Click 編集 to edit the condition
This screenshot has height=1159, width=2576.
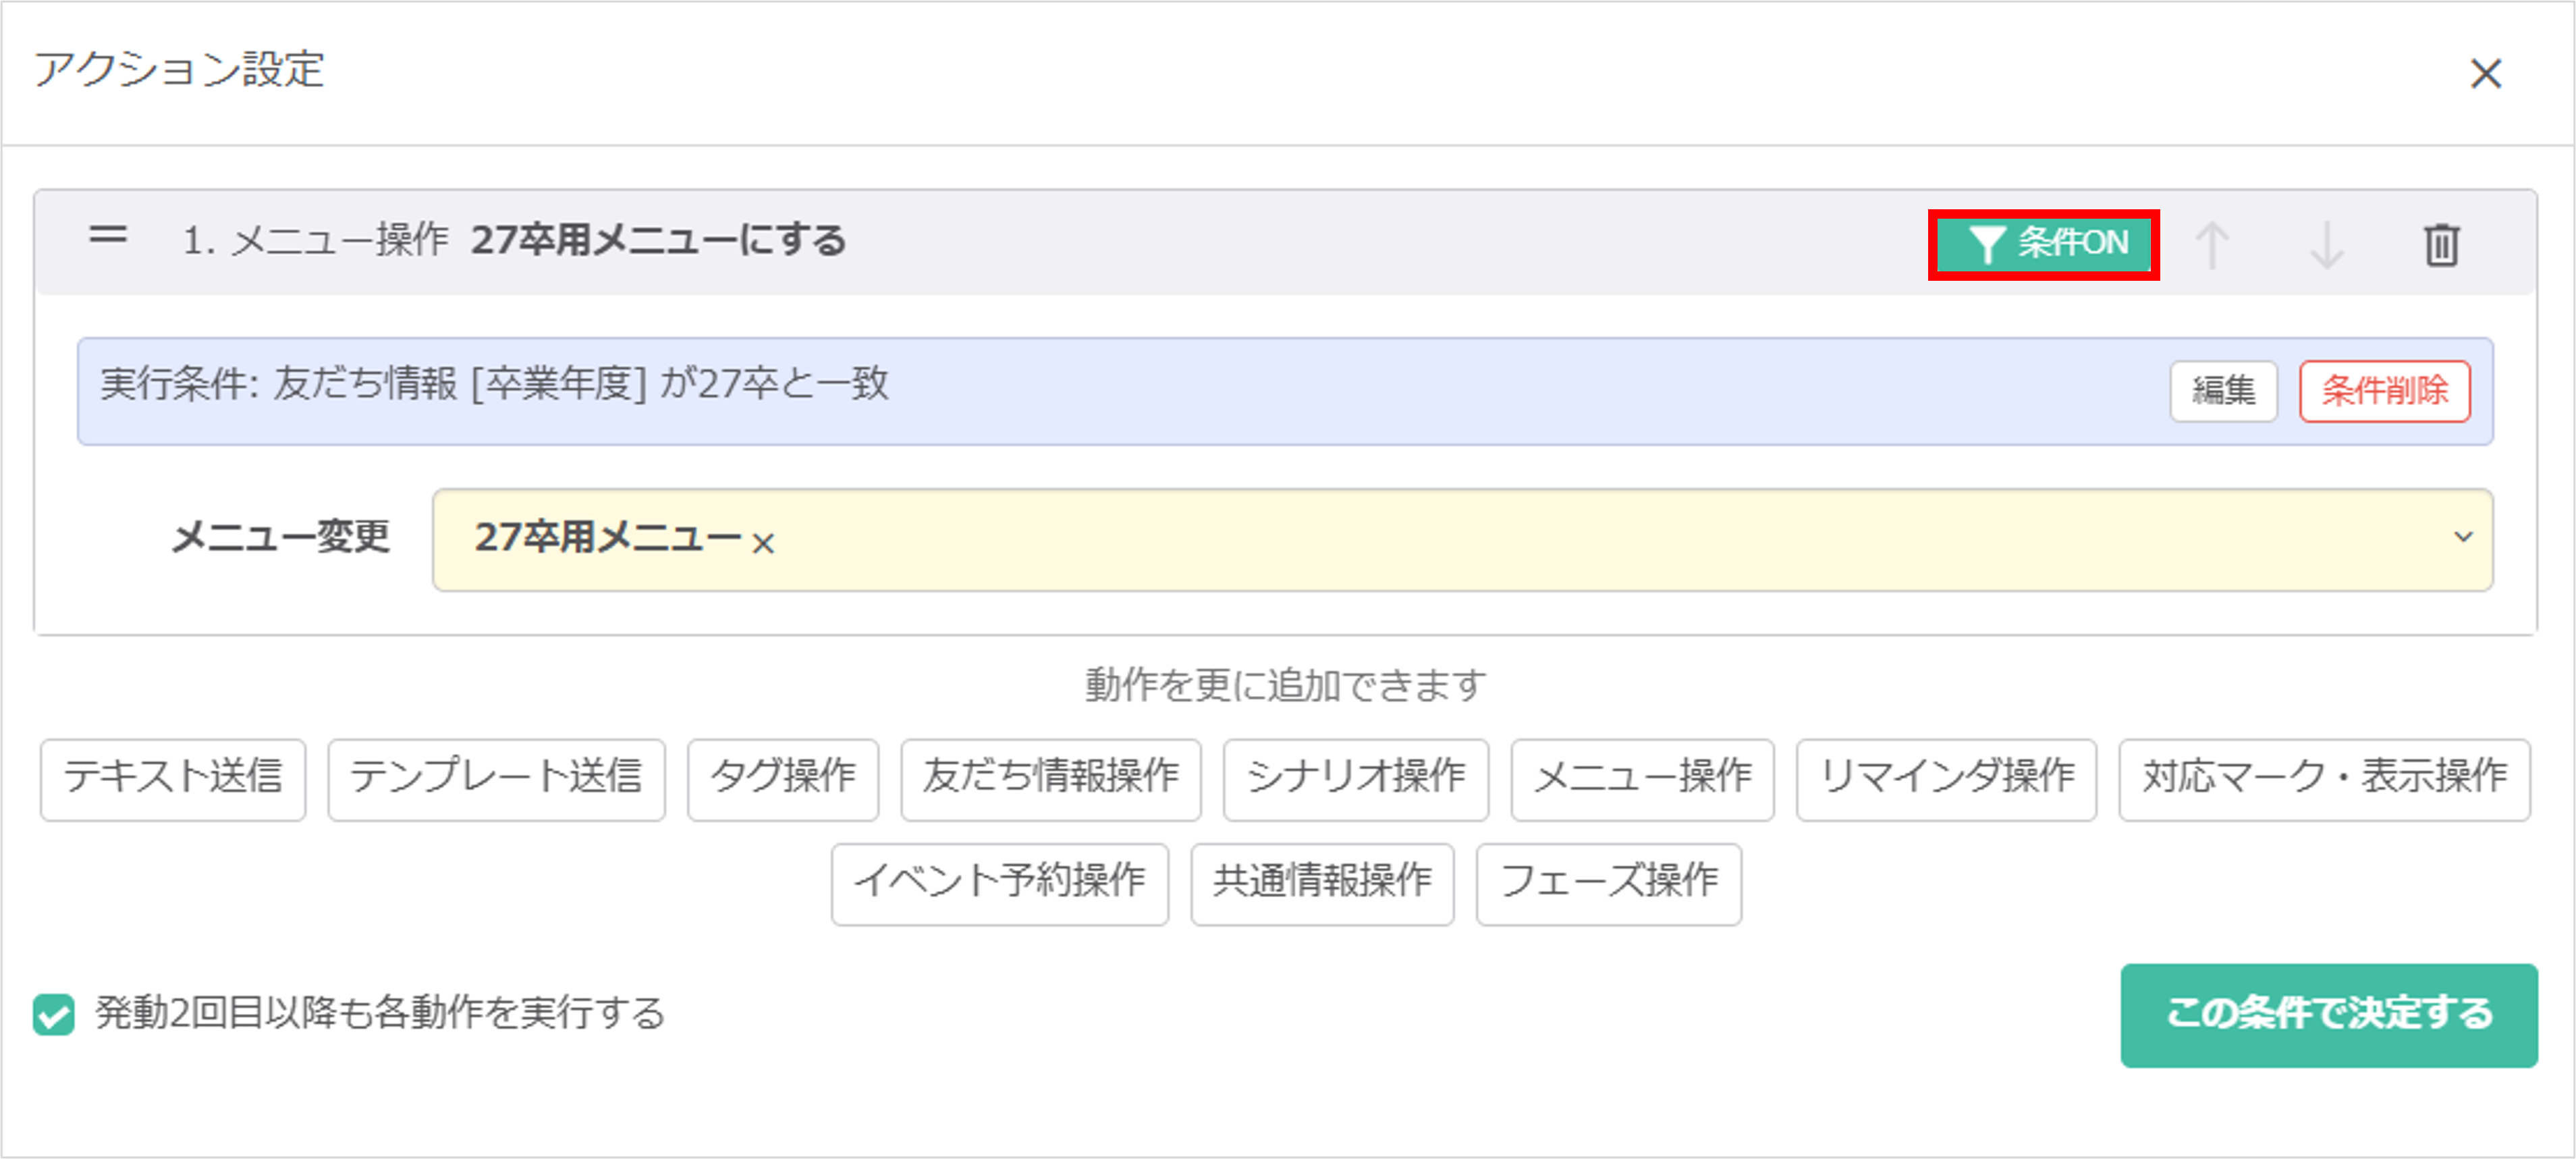click(2223, 390)
